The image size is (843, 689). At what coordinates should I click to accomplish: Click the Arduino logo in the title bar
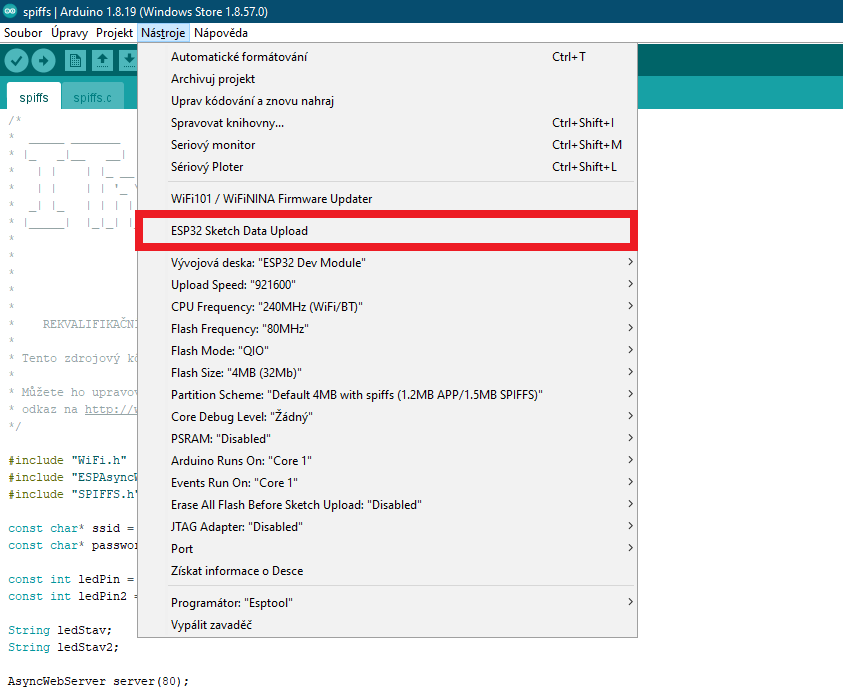[x=10, y=11]
